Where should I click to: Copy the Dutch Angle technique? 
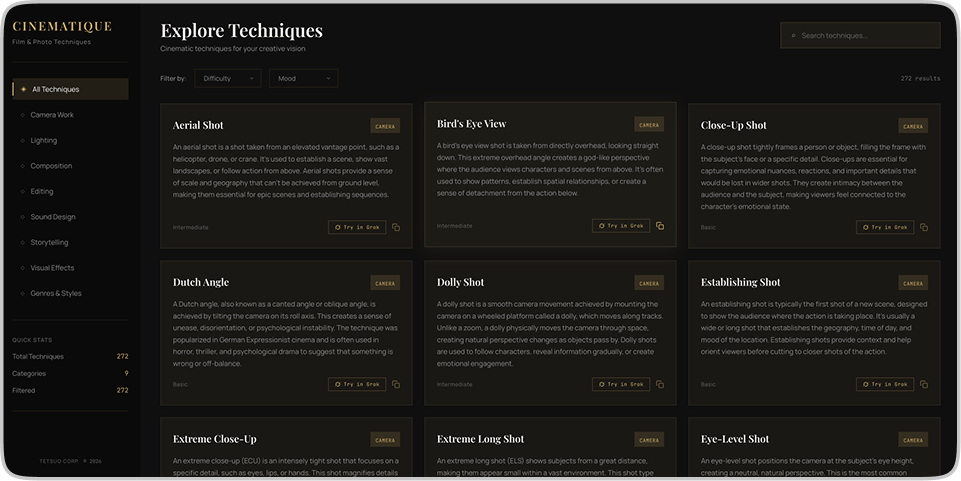396,384
